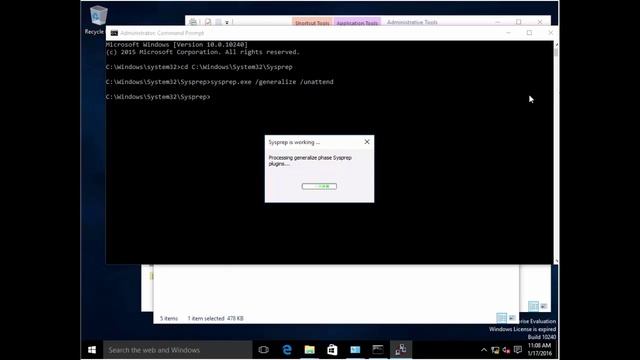
Task: Select the '5 items' status bar text
Action: [x=169, y=318]
